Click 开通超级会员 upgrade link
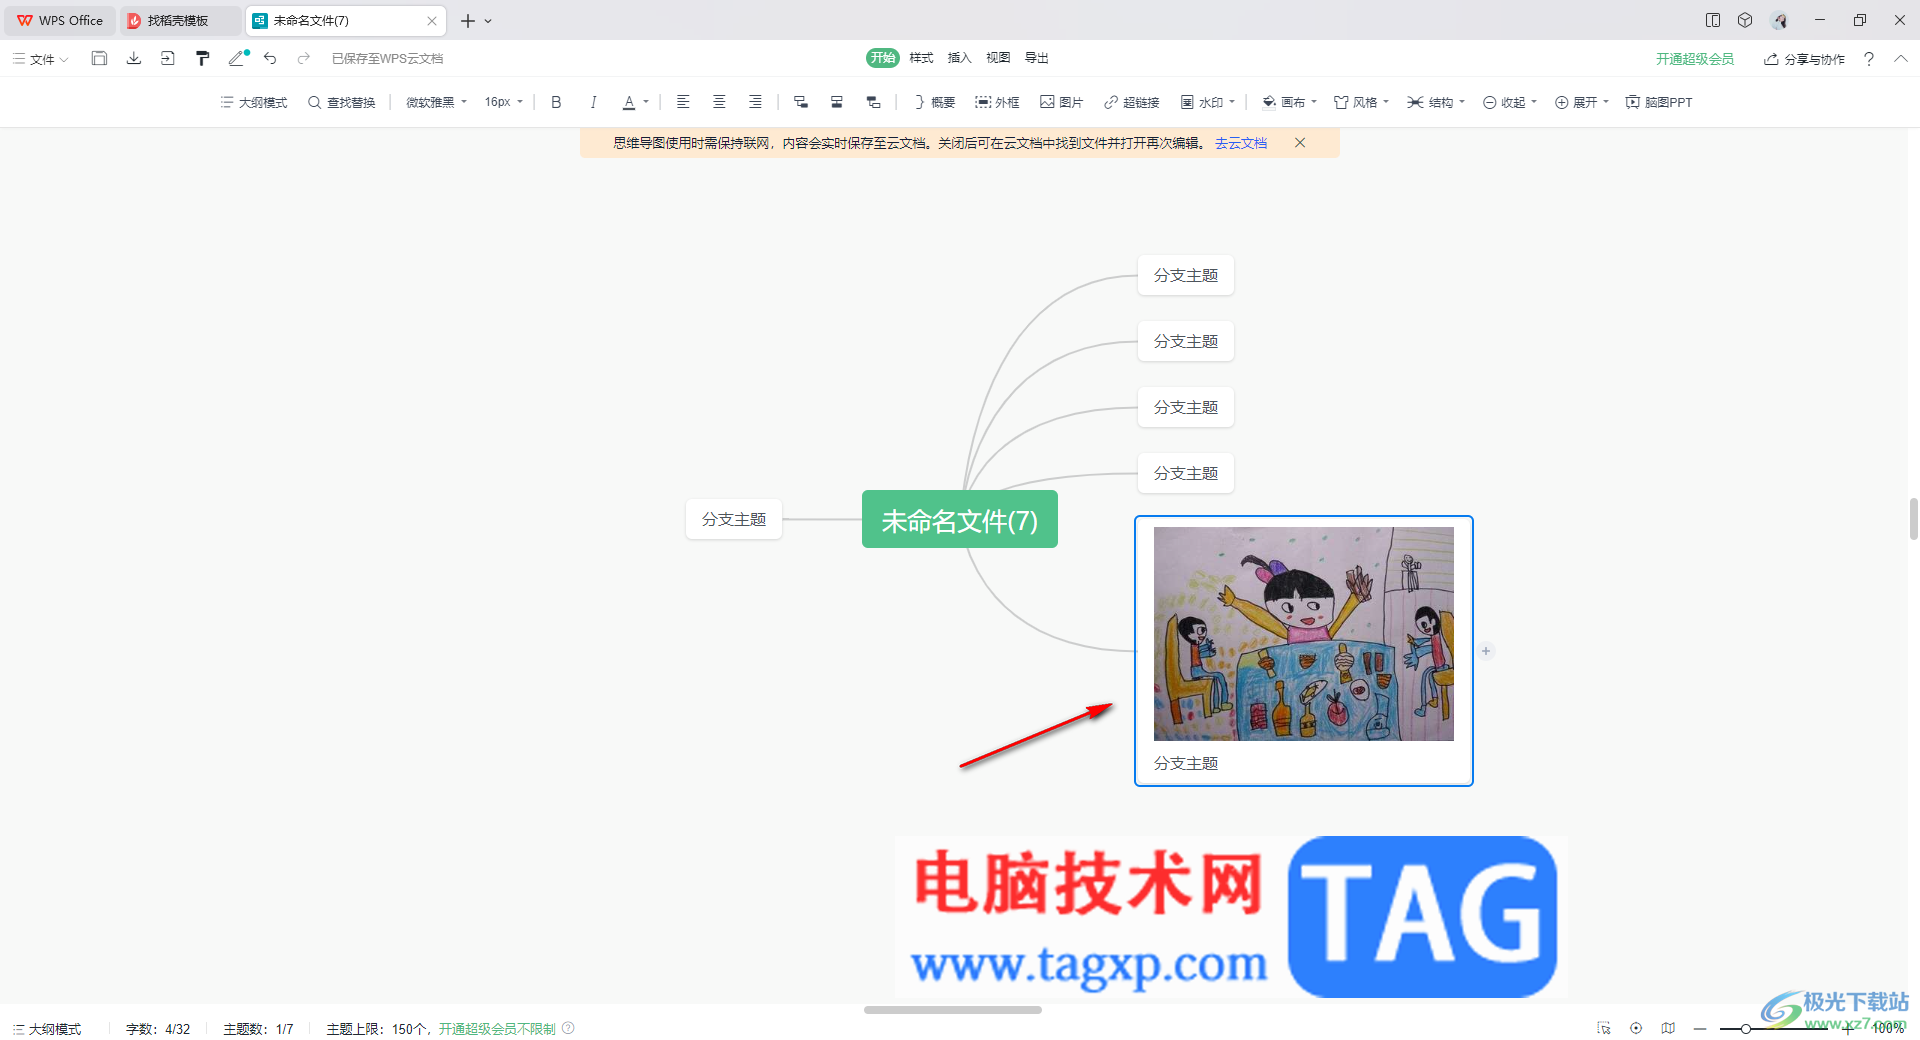 (1695, 59)
